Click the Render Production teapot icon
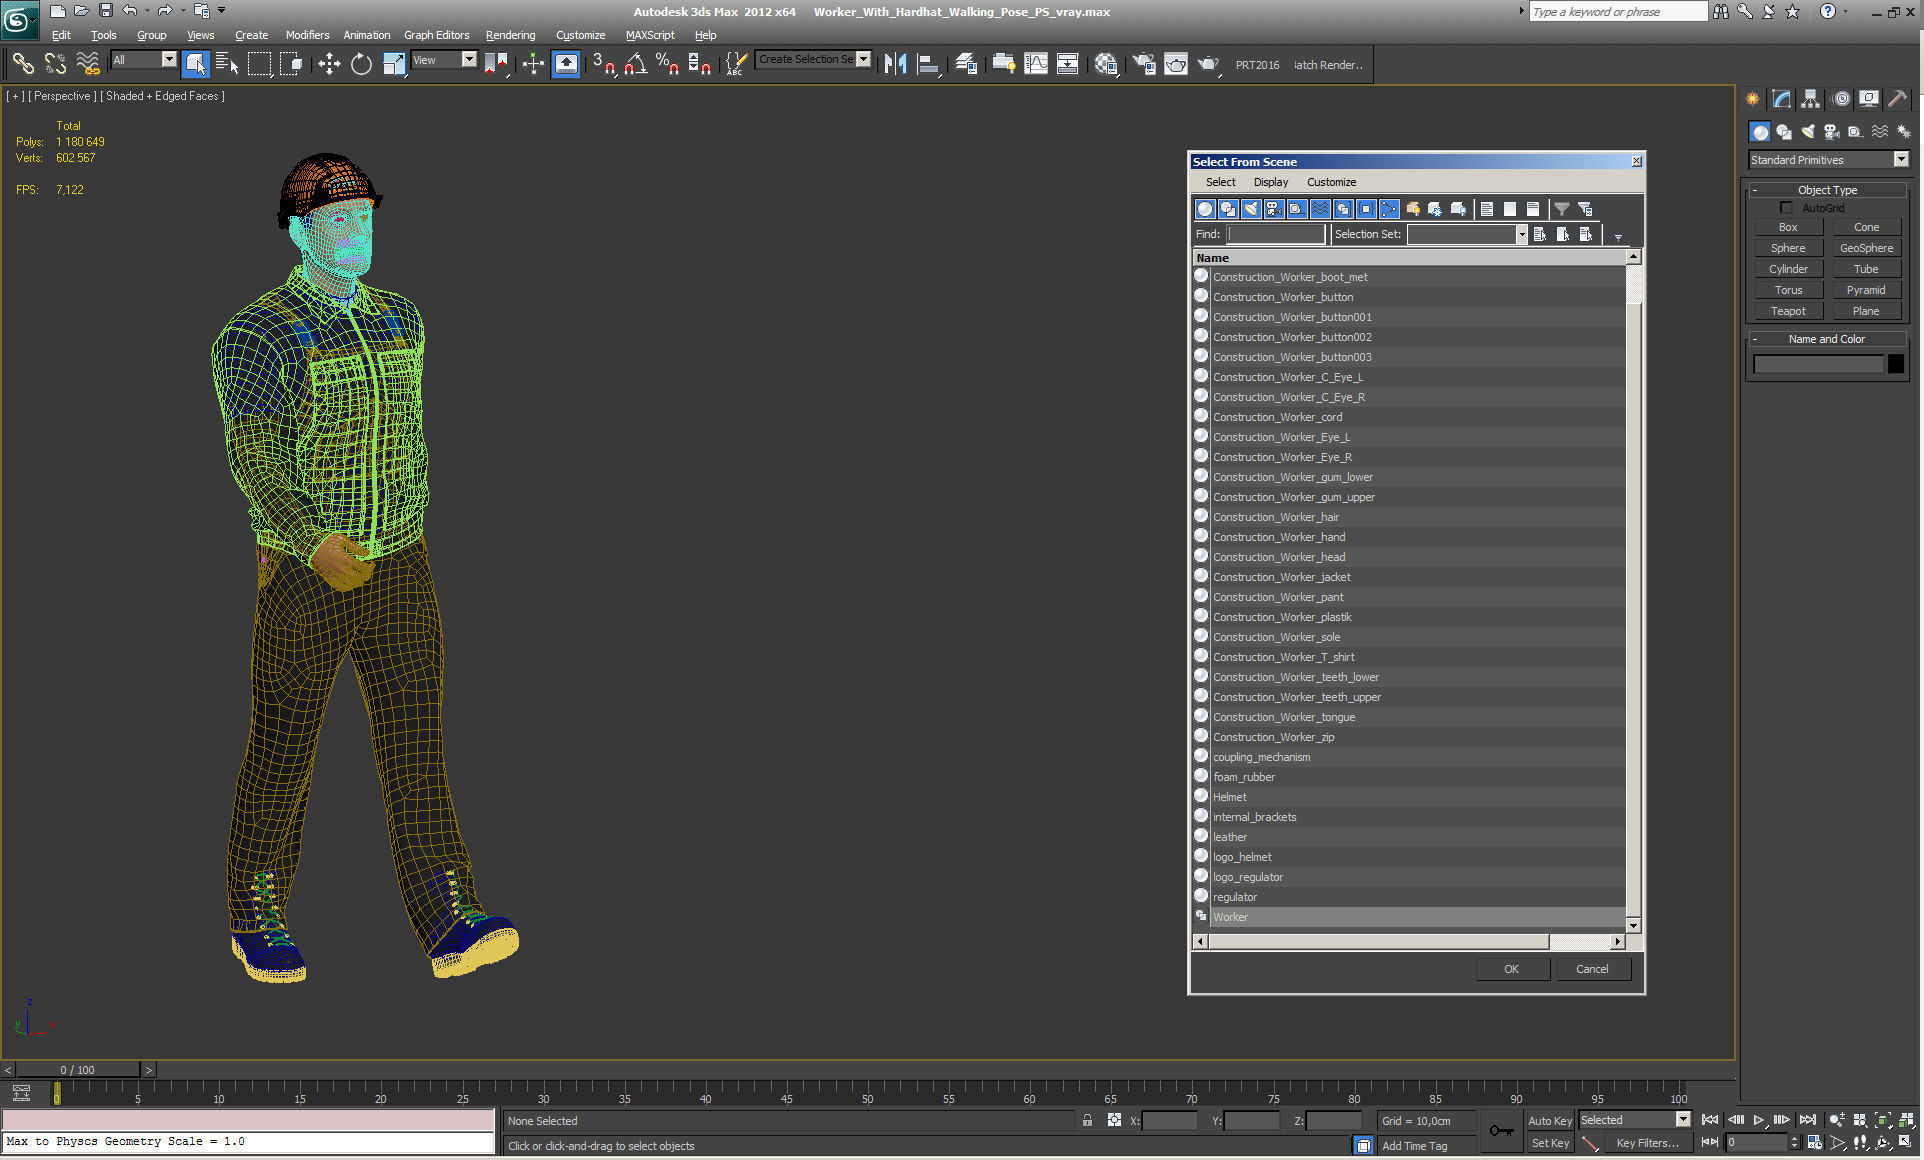This screenshot has height=1160, width=1924. coord(1208,65)
